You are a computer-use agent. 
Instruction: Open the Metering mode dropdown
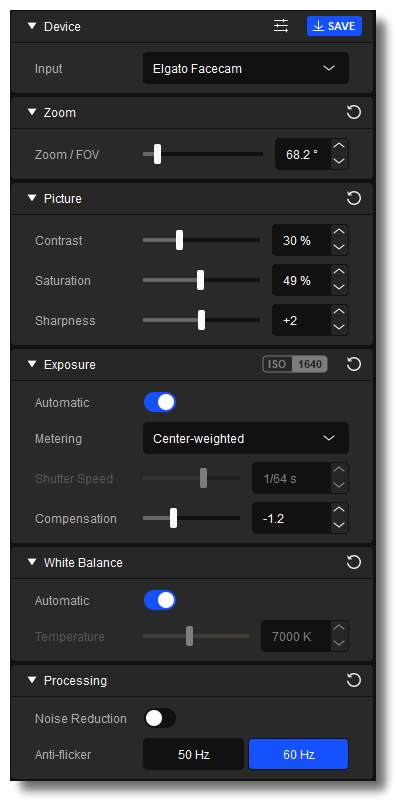pos(246,438)
